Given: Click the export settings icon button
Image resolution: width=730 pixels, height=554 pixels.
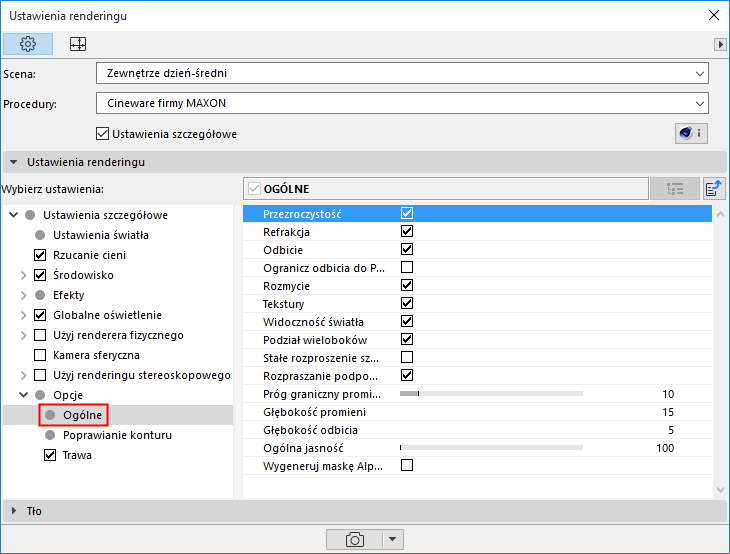Looking at the screenshot, I should tap(714, 189).
